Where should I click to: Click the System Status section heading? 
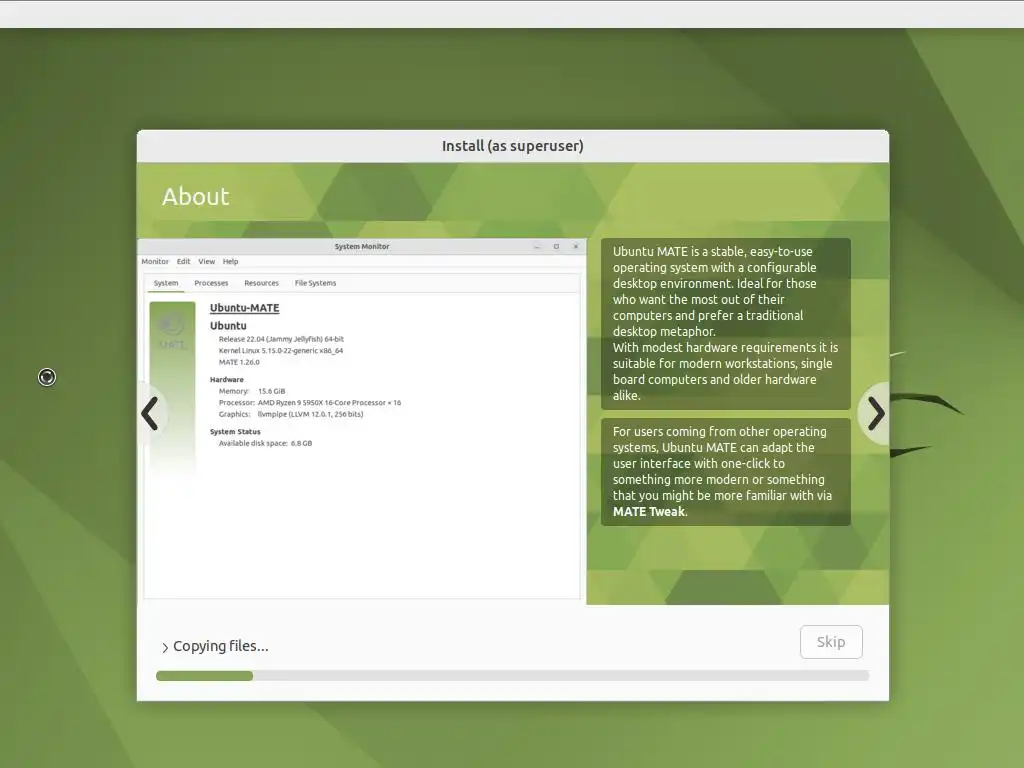click(235, 432)
